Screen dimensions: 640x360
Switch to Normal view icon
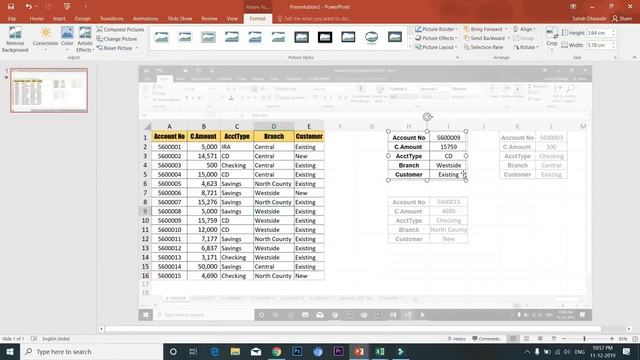[x=513, y=339]
